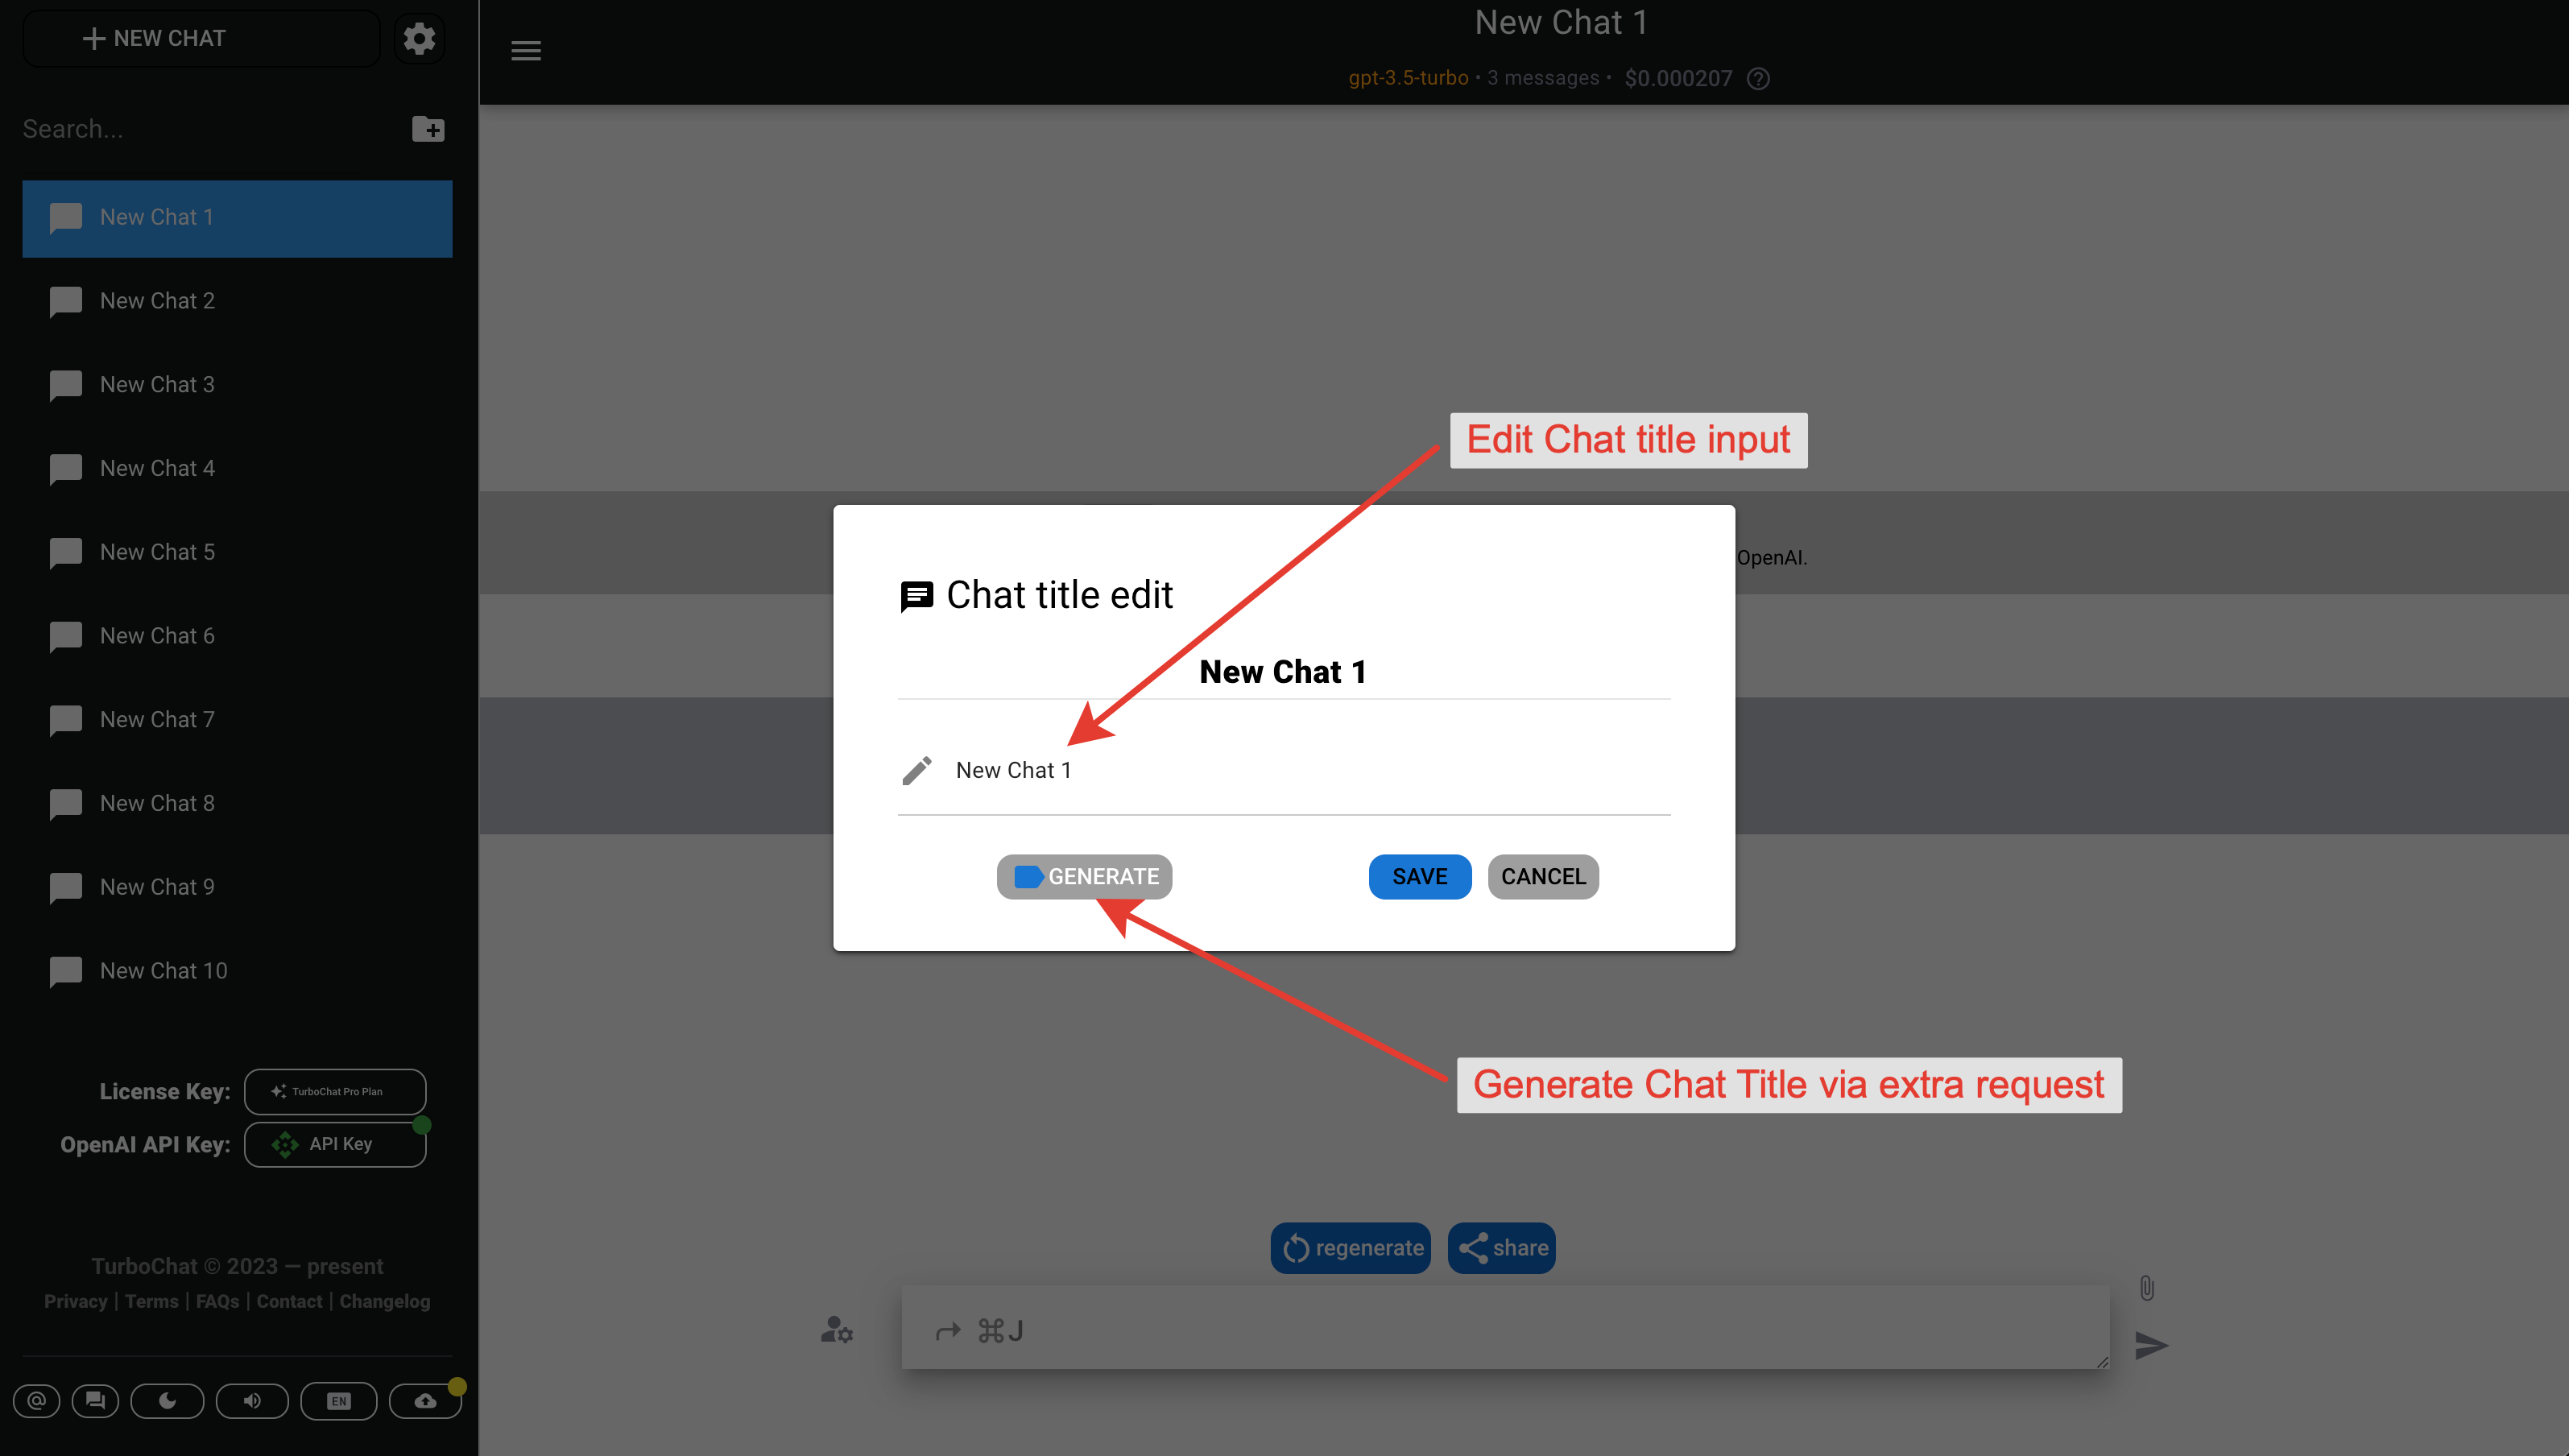Click the paperclip attach file icon

point(2146,1287)
